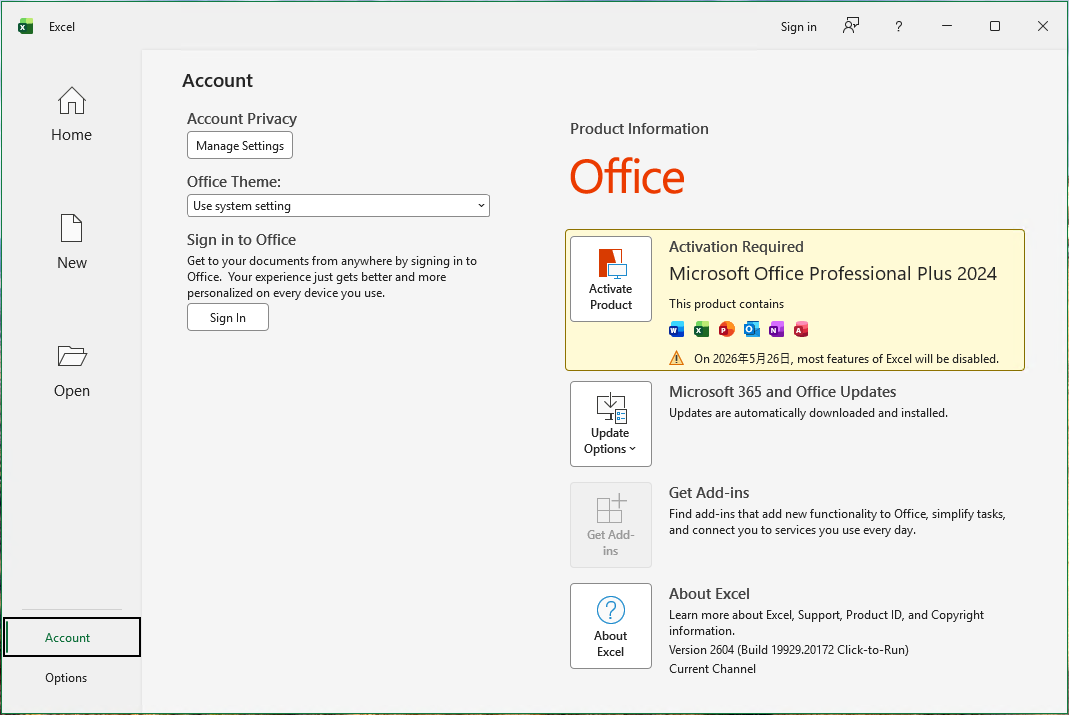The width and height of the screenshot is (1069, 715).
Task: Select the Account tab in sidebar
Action: 72,637
